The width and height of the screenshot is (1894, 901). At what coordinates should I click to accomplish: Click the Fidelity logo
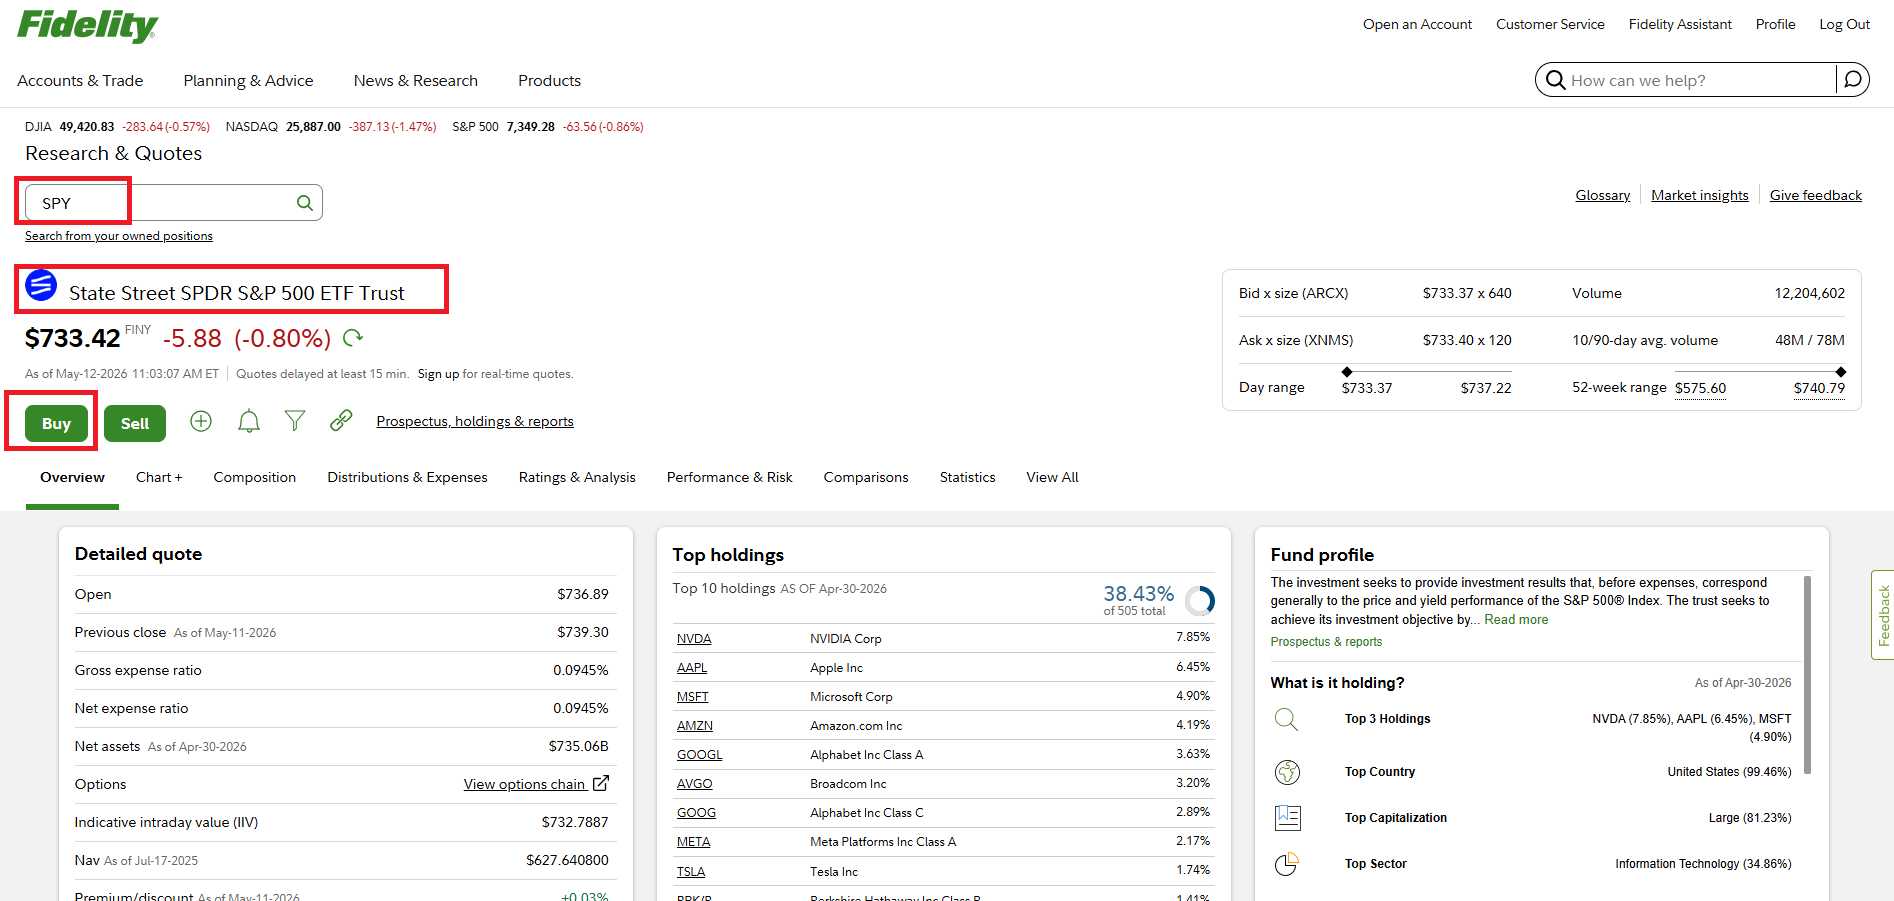(x=88, y=26)
